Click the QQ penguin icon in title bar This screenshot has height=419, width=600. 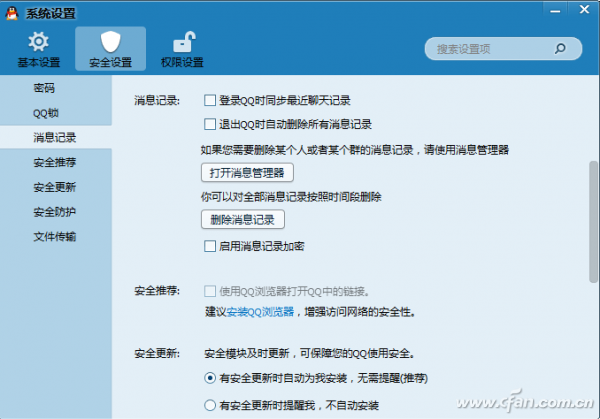tap(12, 13)
